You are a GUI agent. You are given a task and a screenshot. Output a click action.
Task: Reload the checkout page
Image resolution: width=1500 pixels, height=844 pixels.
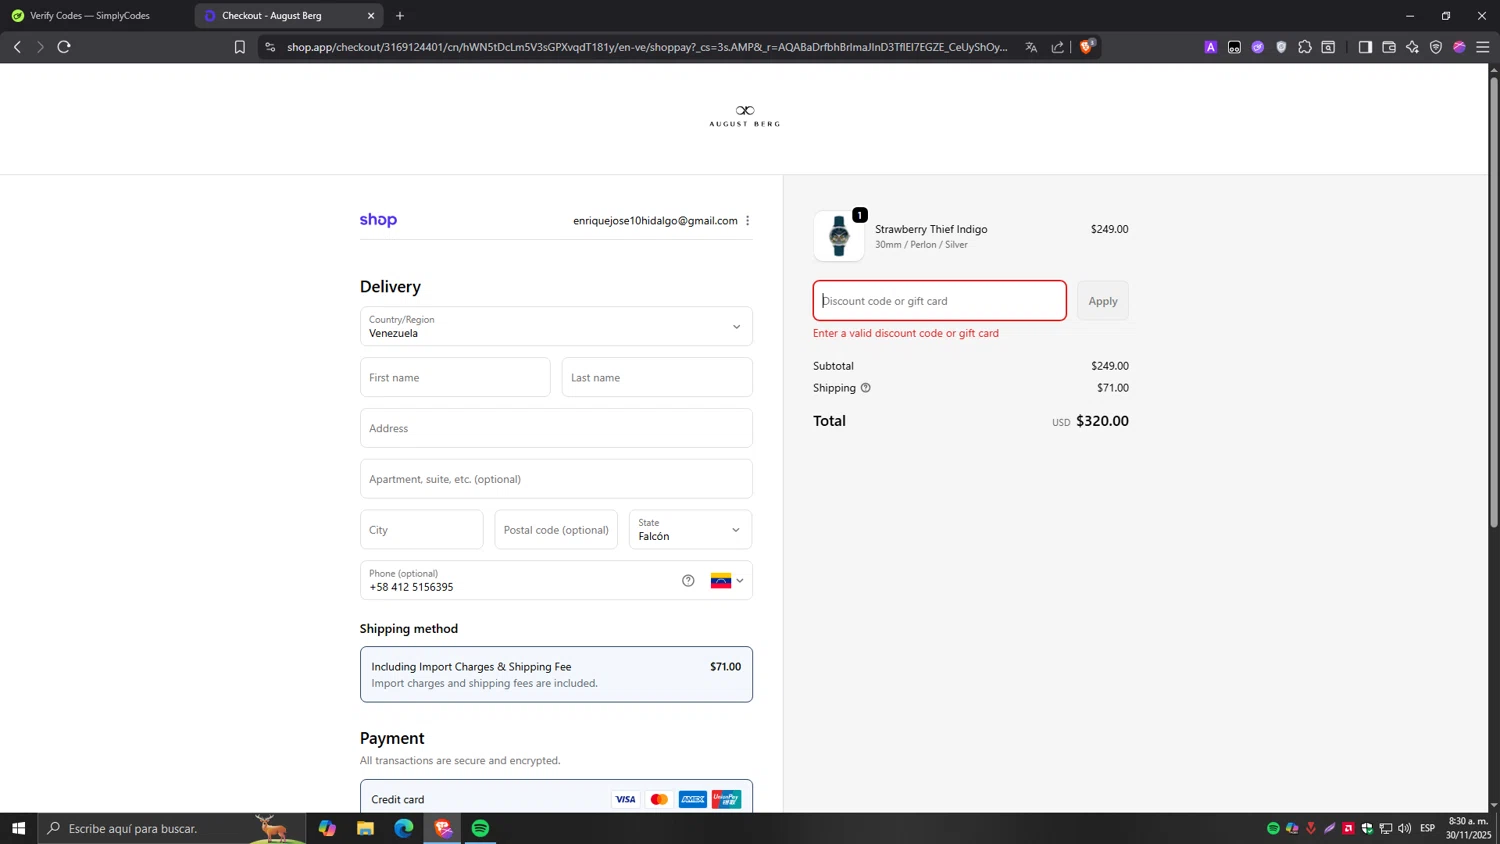click(64, 47)
